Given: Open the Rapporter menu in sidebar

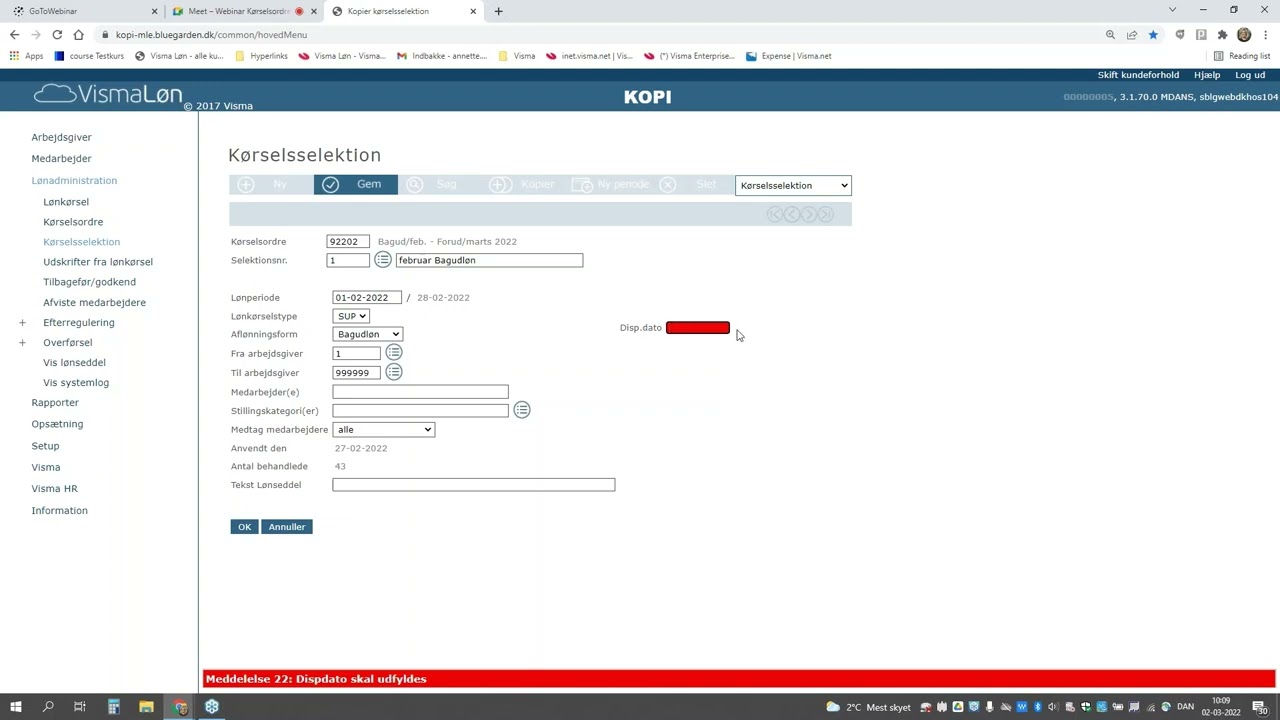Looking at the screenshot, I should tap(55, 402).
